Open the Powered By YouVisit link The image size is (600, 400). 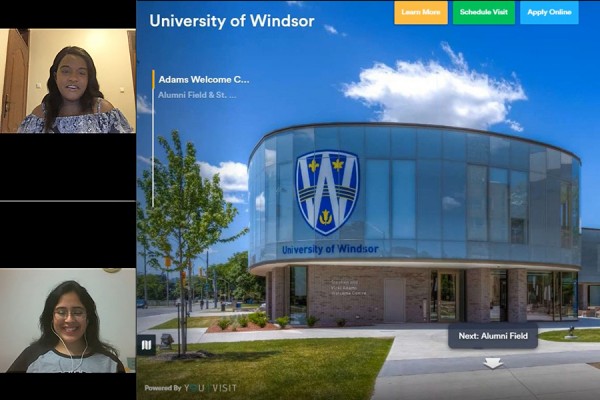point(191,388)
